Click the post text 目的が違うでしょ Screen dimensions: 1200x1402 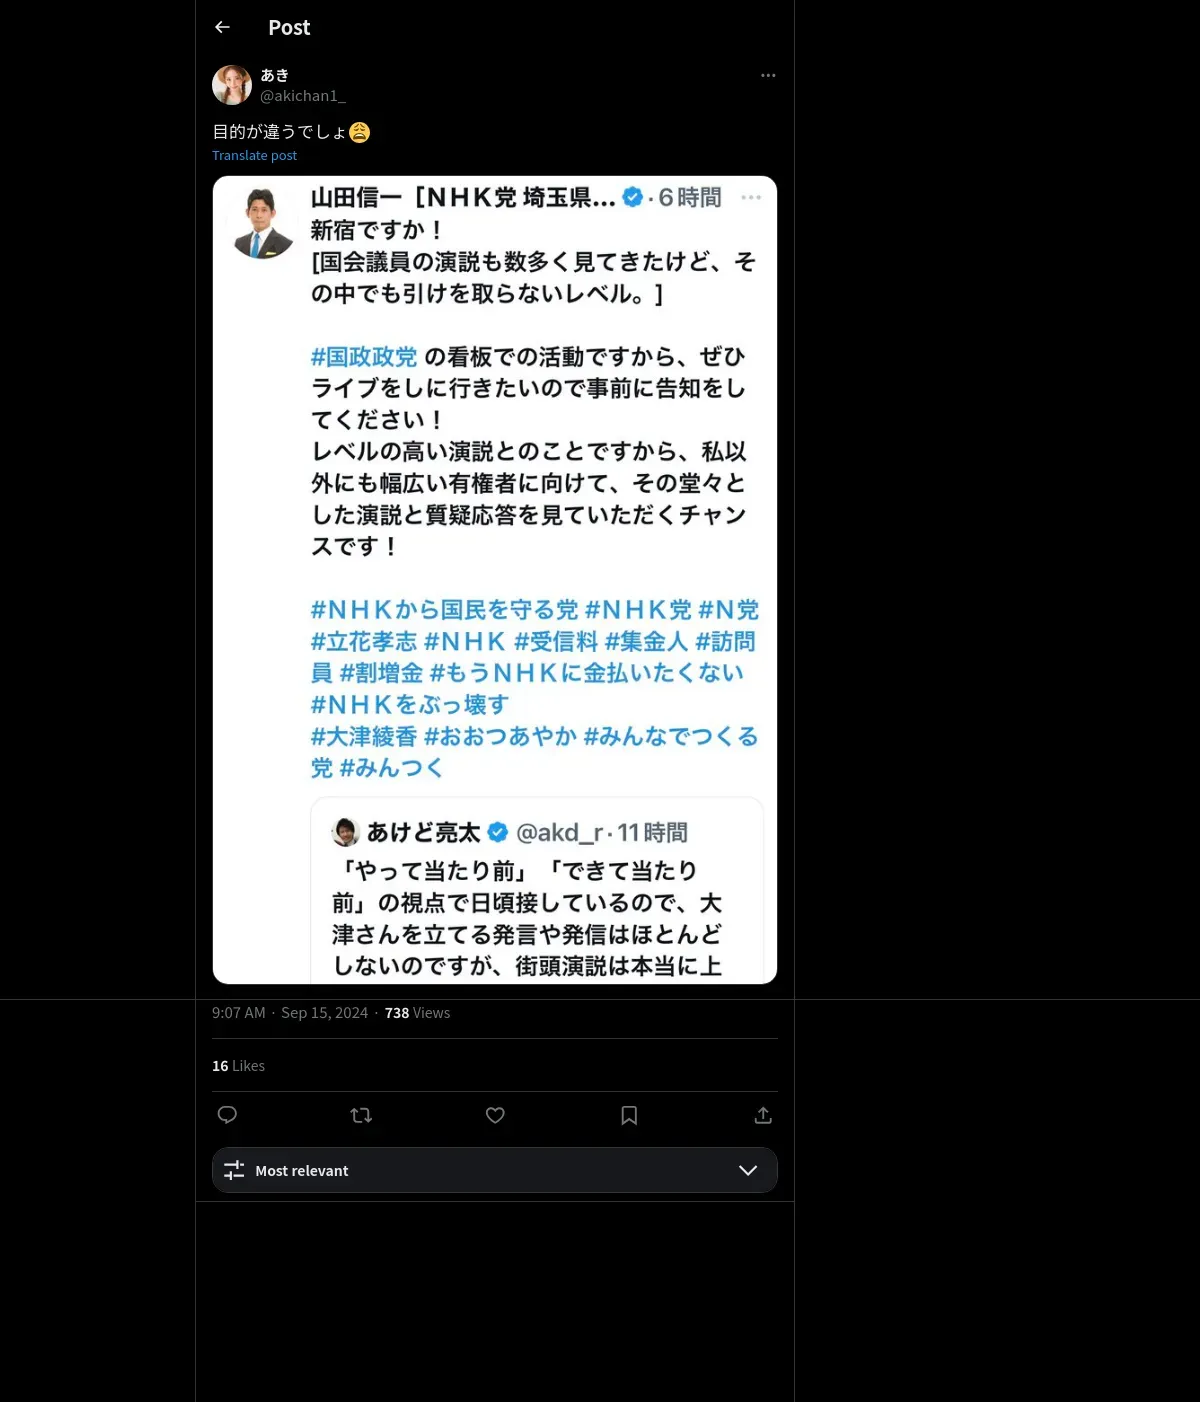pyautogui.click(x=280, y=132)
